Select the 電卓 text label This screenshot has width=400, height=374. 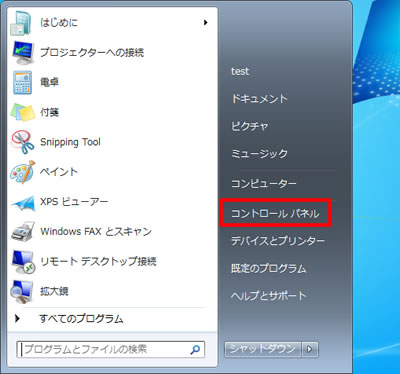(x=49, y=82)
